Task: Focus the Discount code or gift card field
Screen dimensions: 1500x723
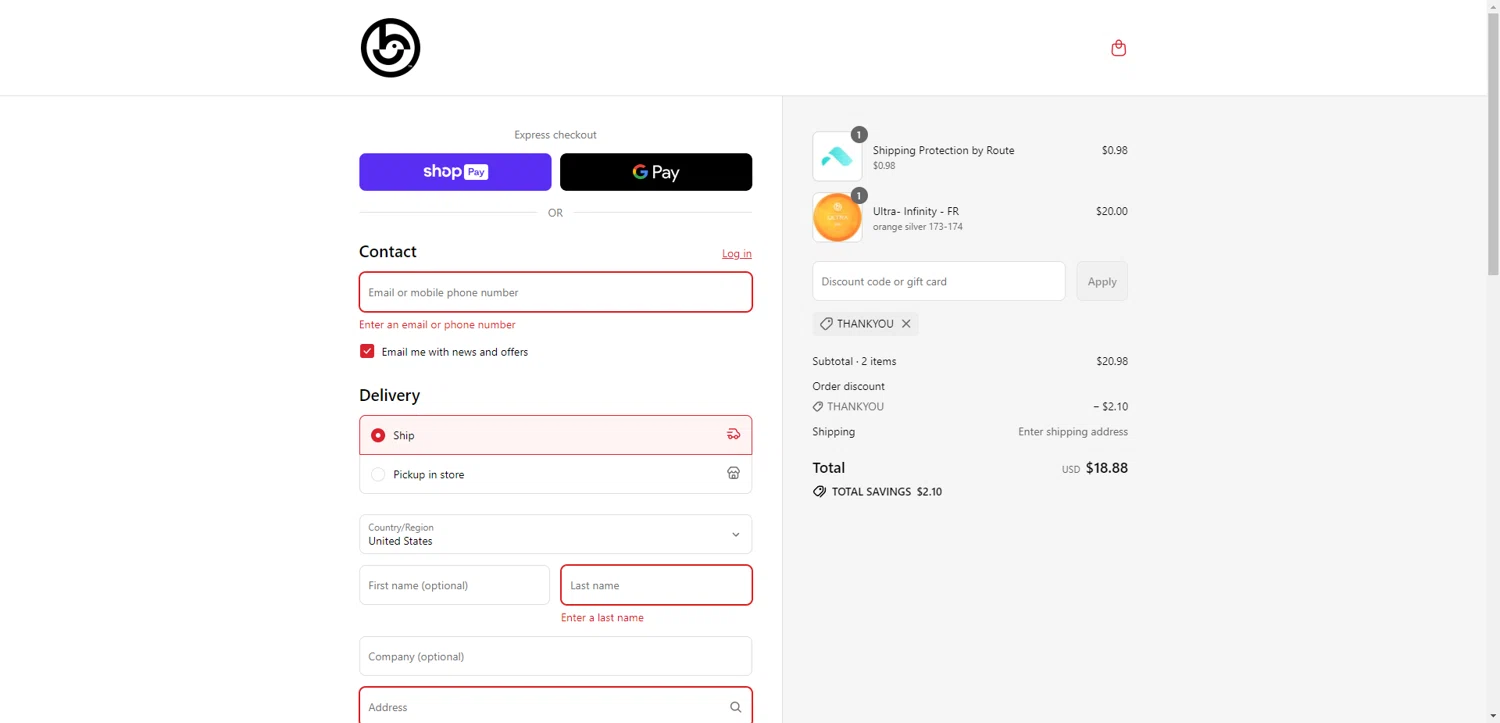Action: point(939,281)
